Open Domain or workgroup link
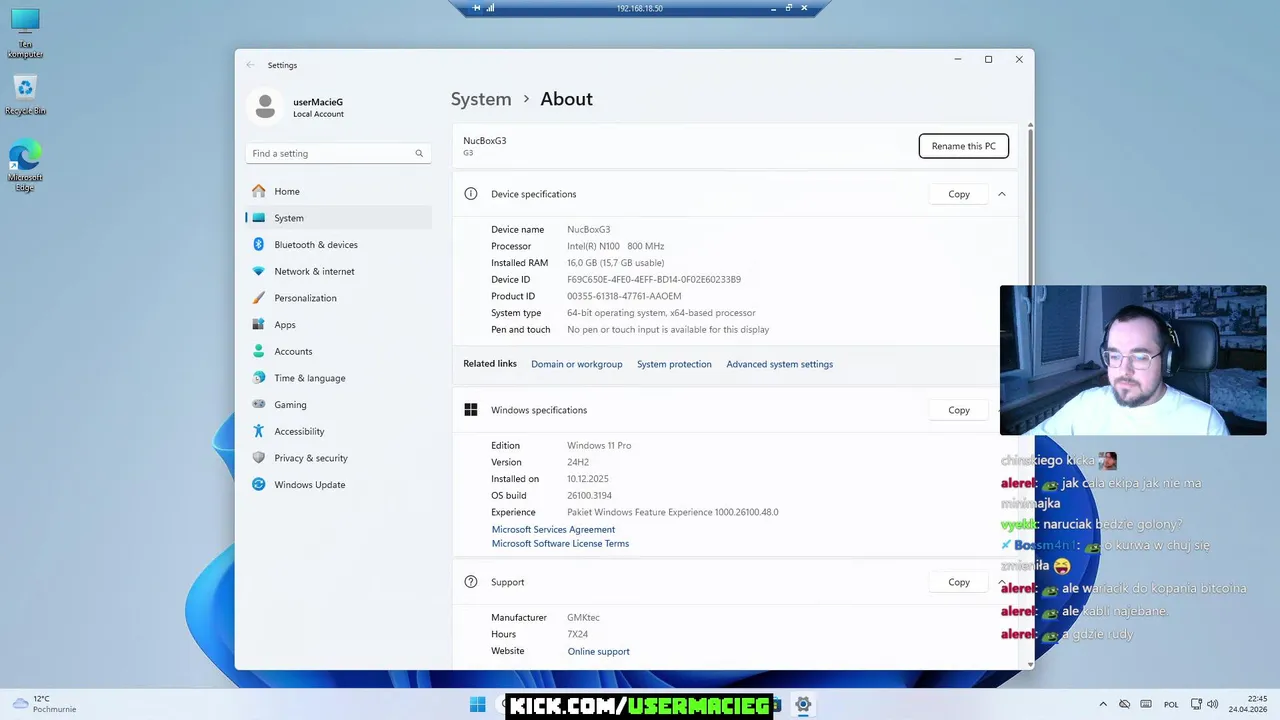The image size is (1280, 720). tap(577, 364)
